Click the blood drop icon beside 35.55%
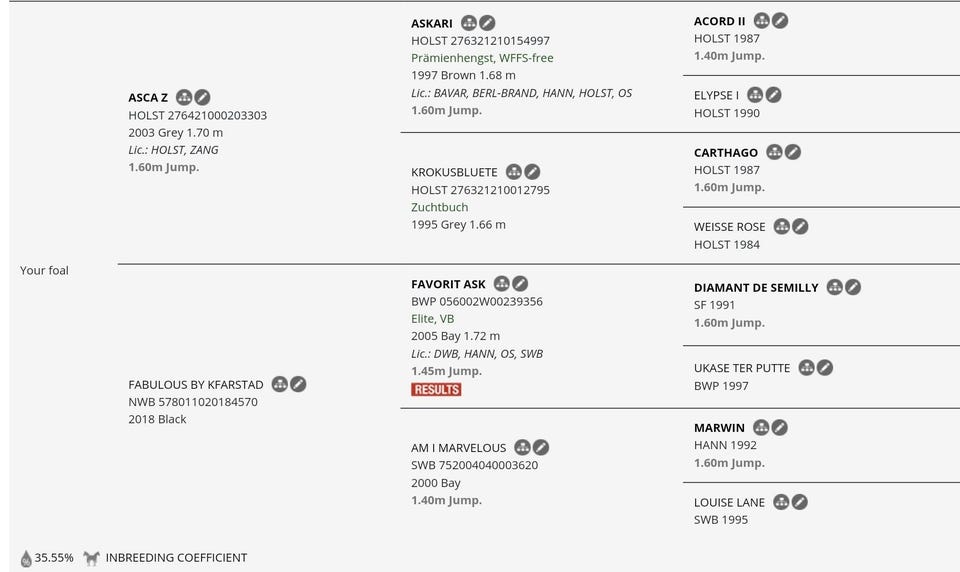Image resolution: width=960 pixels, height=572 pixels. [x=26, y=558]
